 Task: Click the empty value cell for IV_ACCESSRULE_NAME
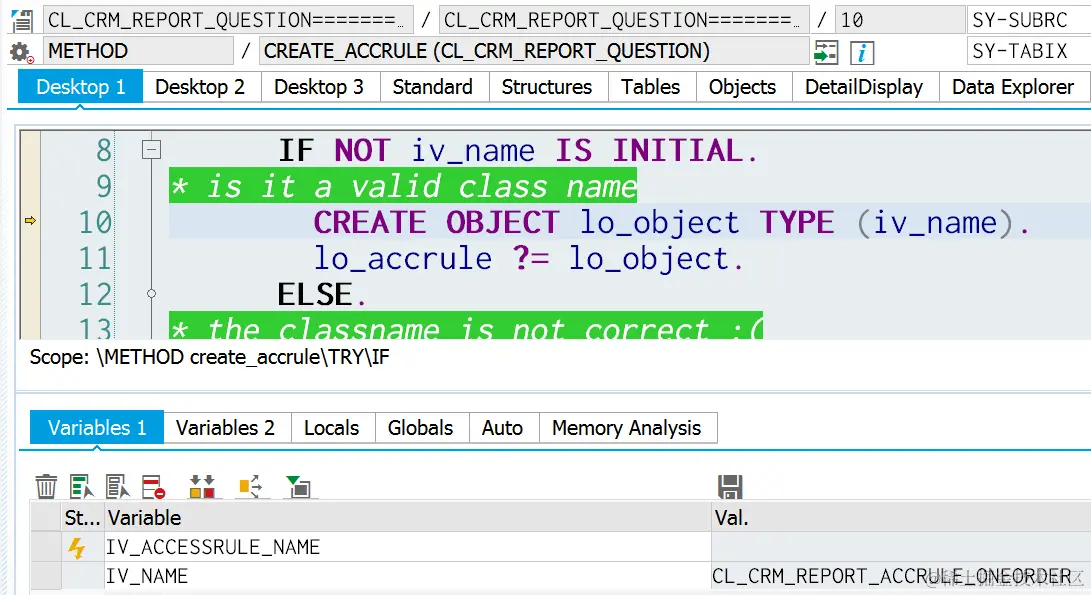[901, 548]
